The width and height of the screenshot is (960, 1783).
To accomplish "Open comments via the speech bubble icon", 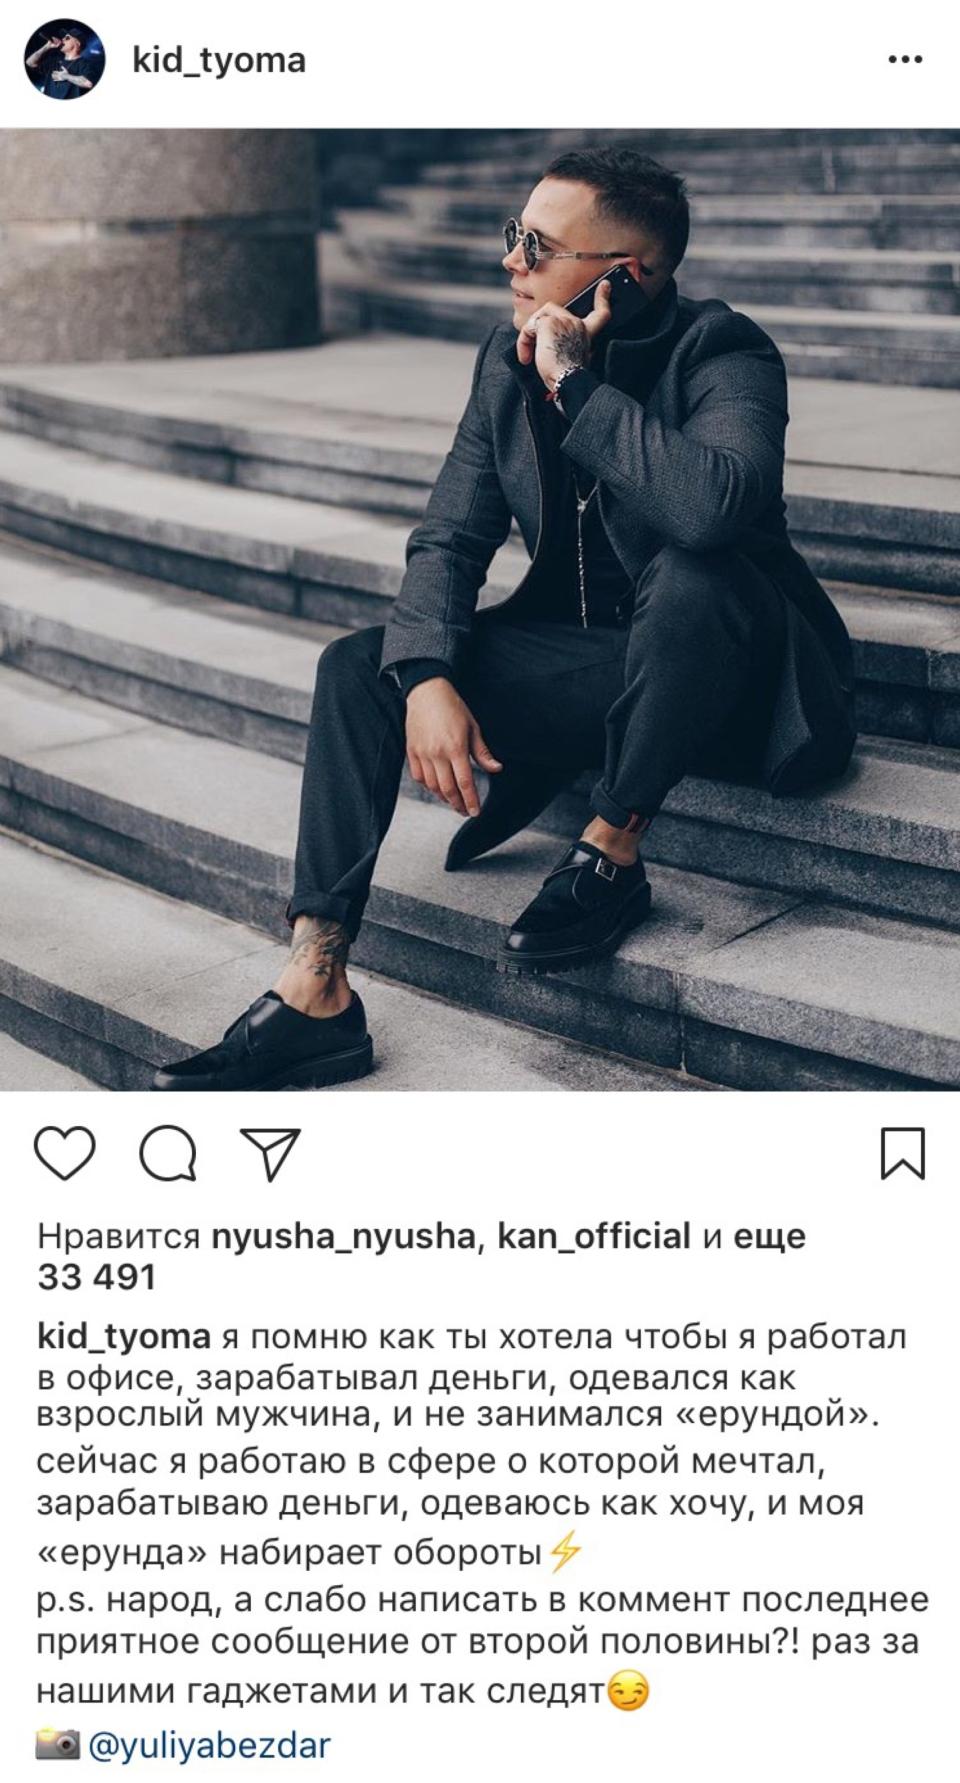I will [x=168, y=1154].
